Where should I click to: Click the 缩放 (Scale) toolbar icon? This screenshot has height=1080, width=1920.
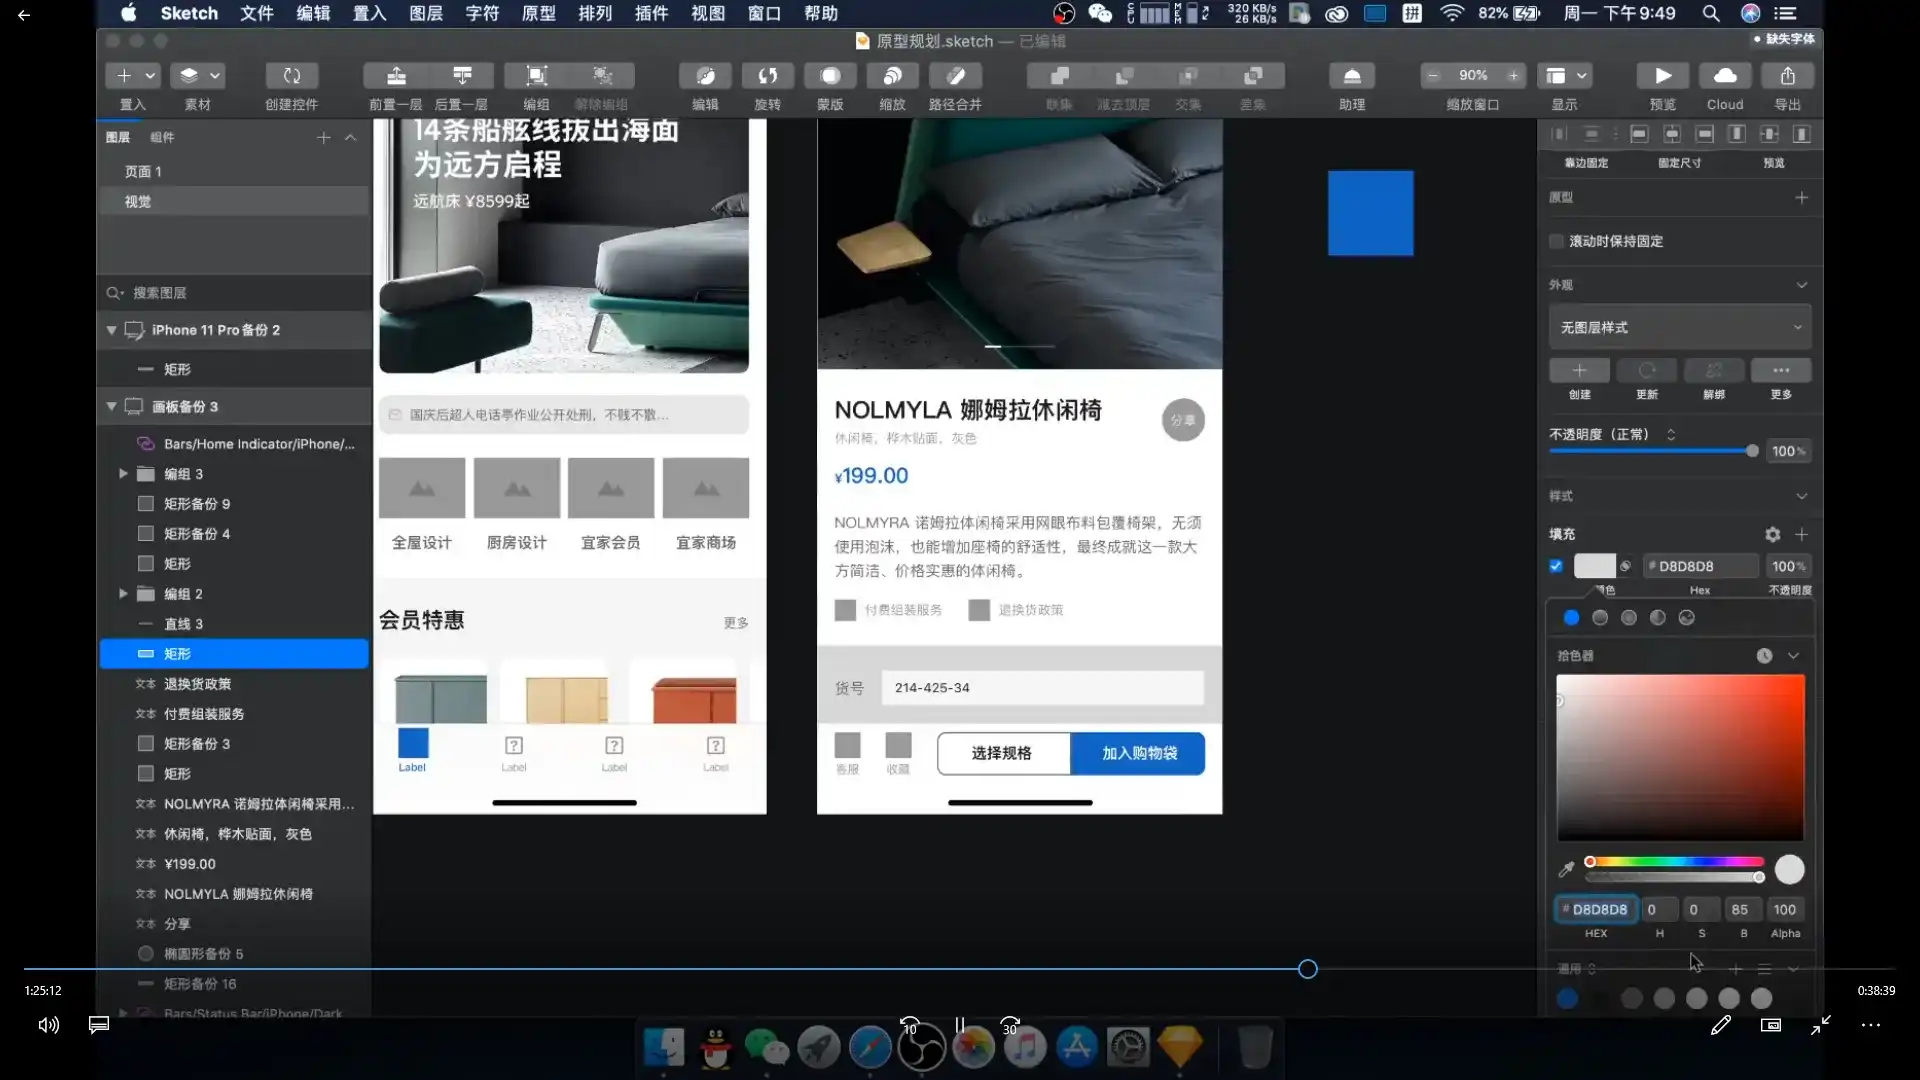click(892, 75)
